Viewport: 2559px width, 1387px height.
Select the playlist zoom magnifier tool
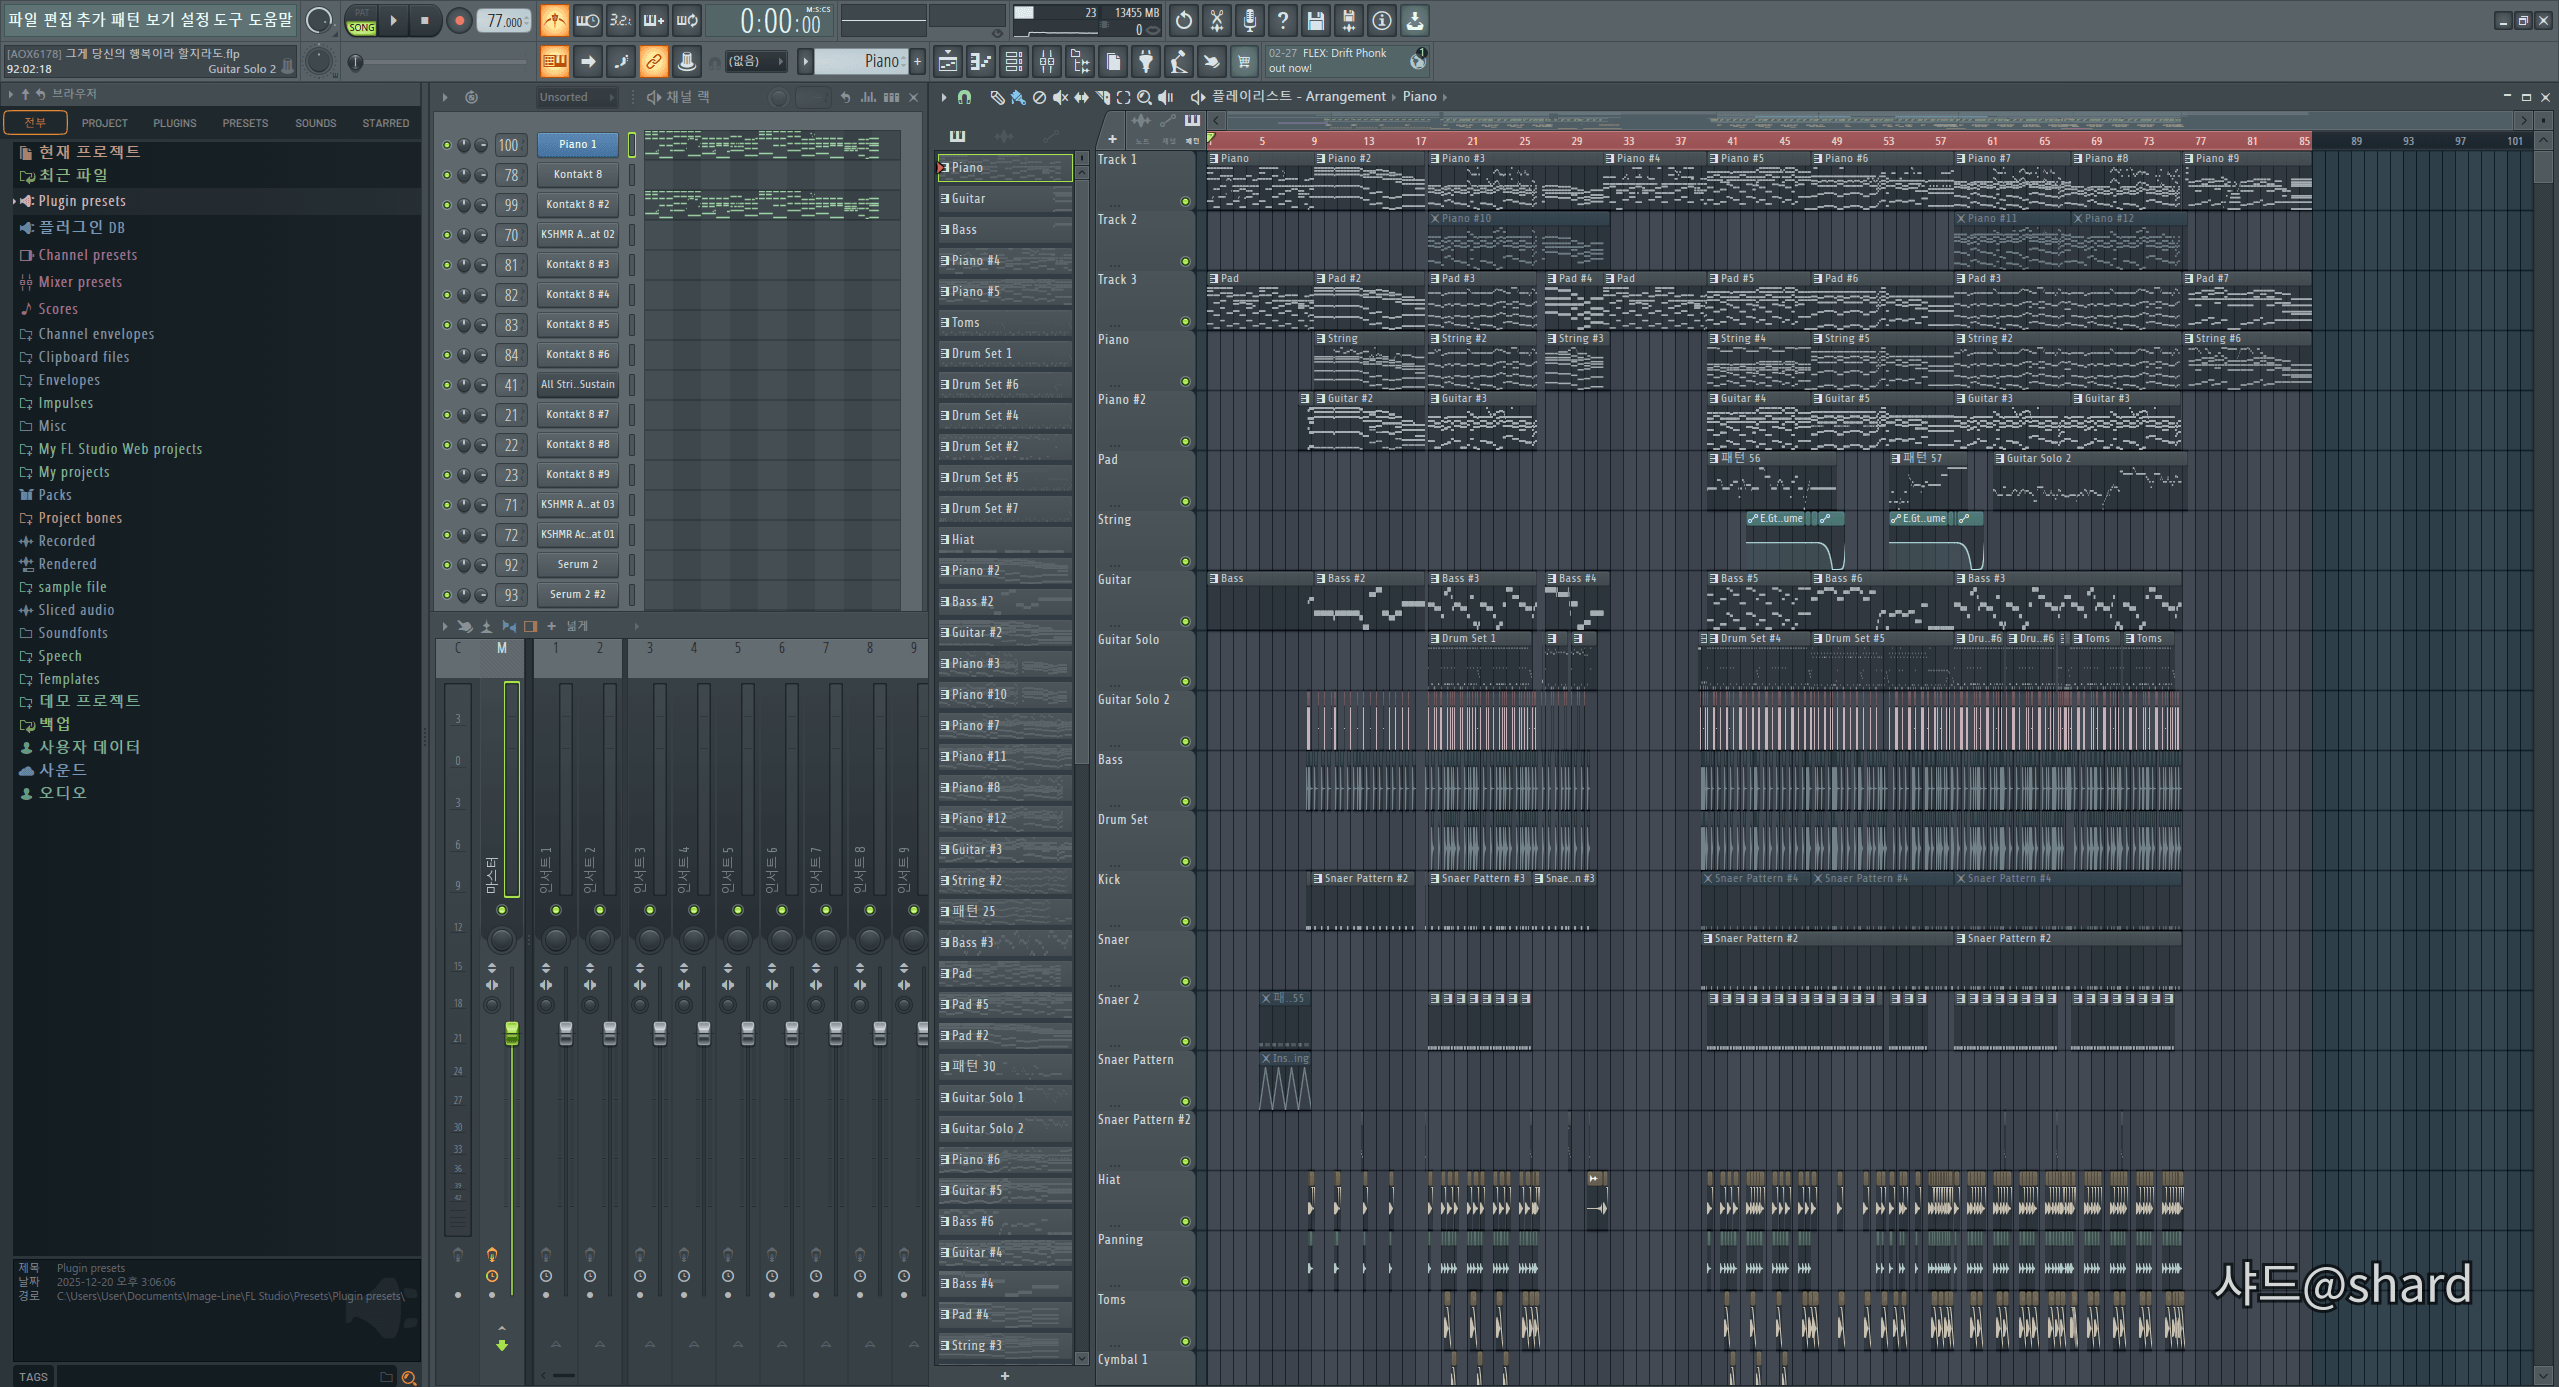(1144, 97)
